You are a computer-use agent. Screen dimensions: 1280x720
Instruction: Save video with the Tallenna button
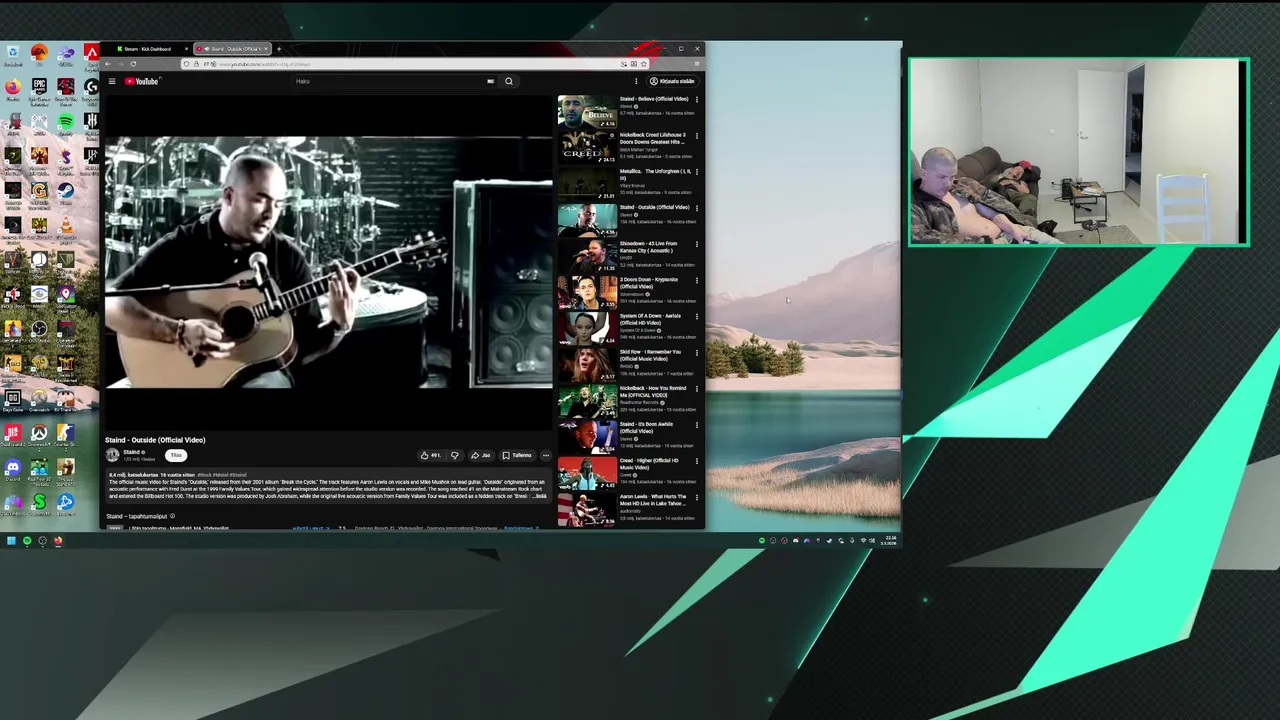pyautogui.click(x=518, y=455)
